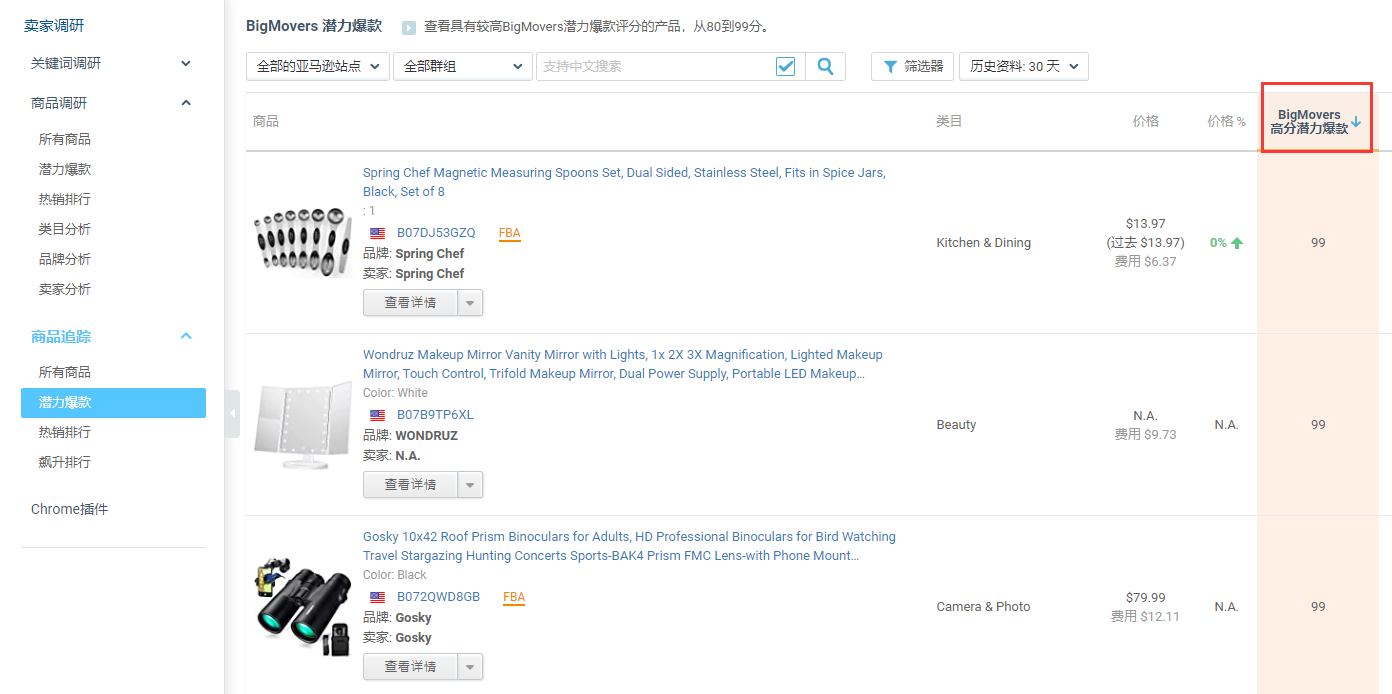Click the measuring spoons product thumbnail

pos(303,243)
